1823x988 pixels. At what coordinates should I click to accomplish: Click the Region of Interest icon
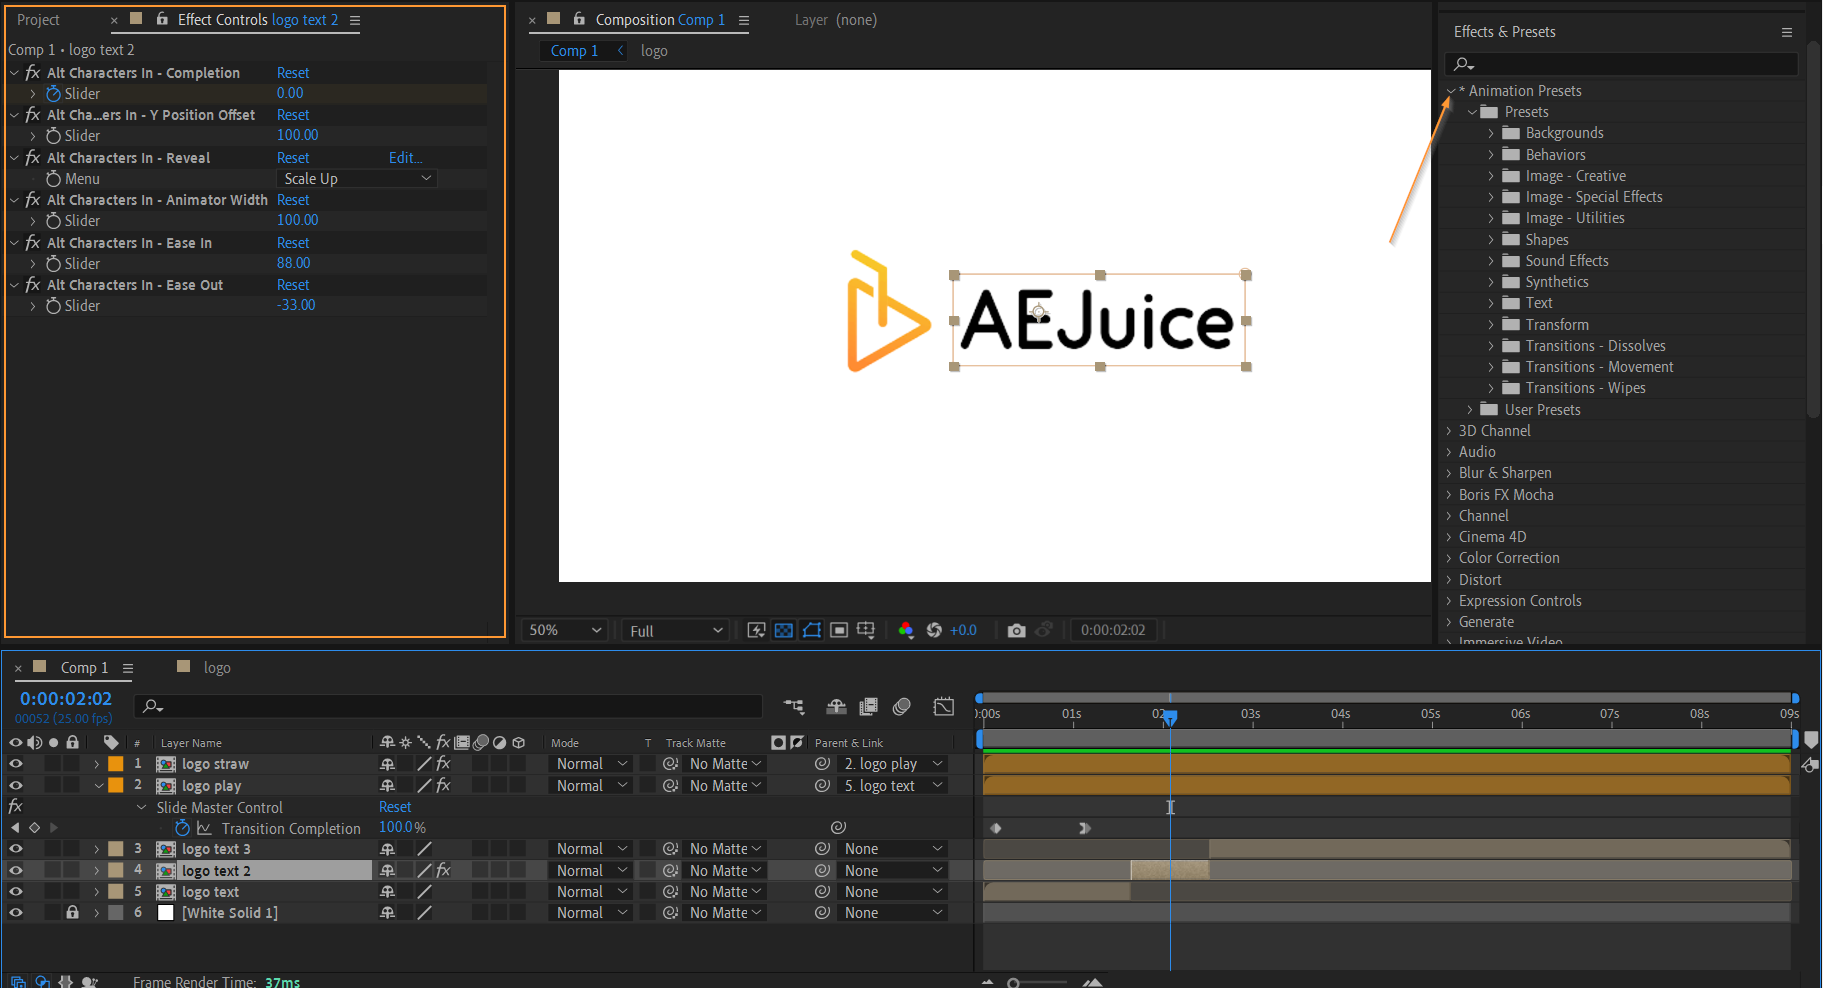[839, 630]
